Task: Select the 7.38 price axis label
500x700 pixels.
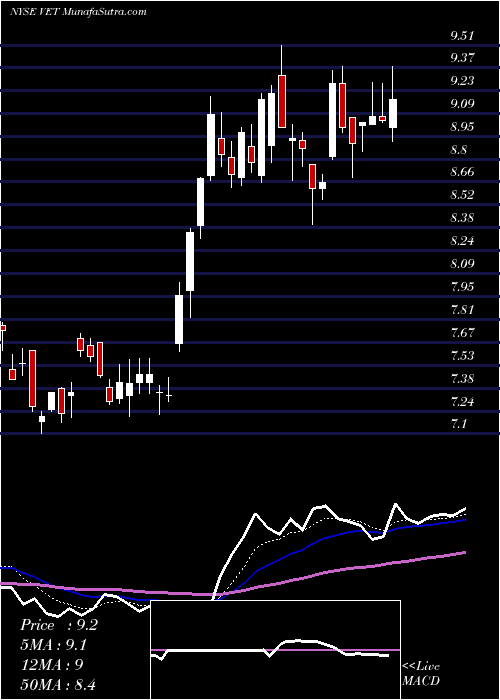Action: 462,379
